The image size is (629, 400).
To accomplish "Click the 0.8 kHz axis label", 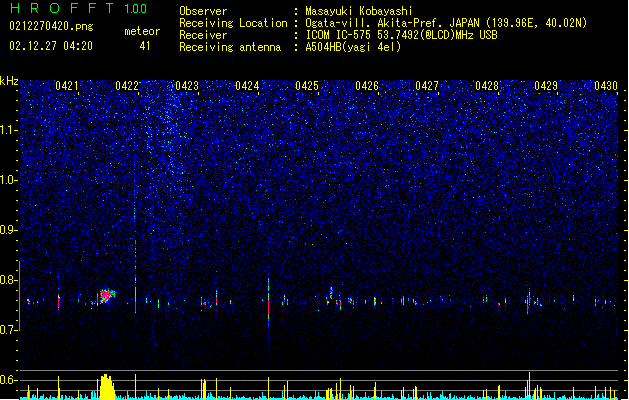I will 9,280.
